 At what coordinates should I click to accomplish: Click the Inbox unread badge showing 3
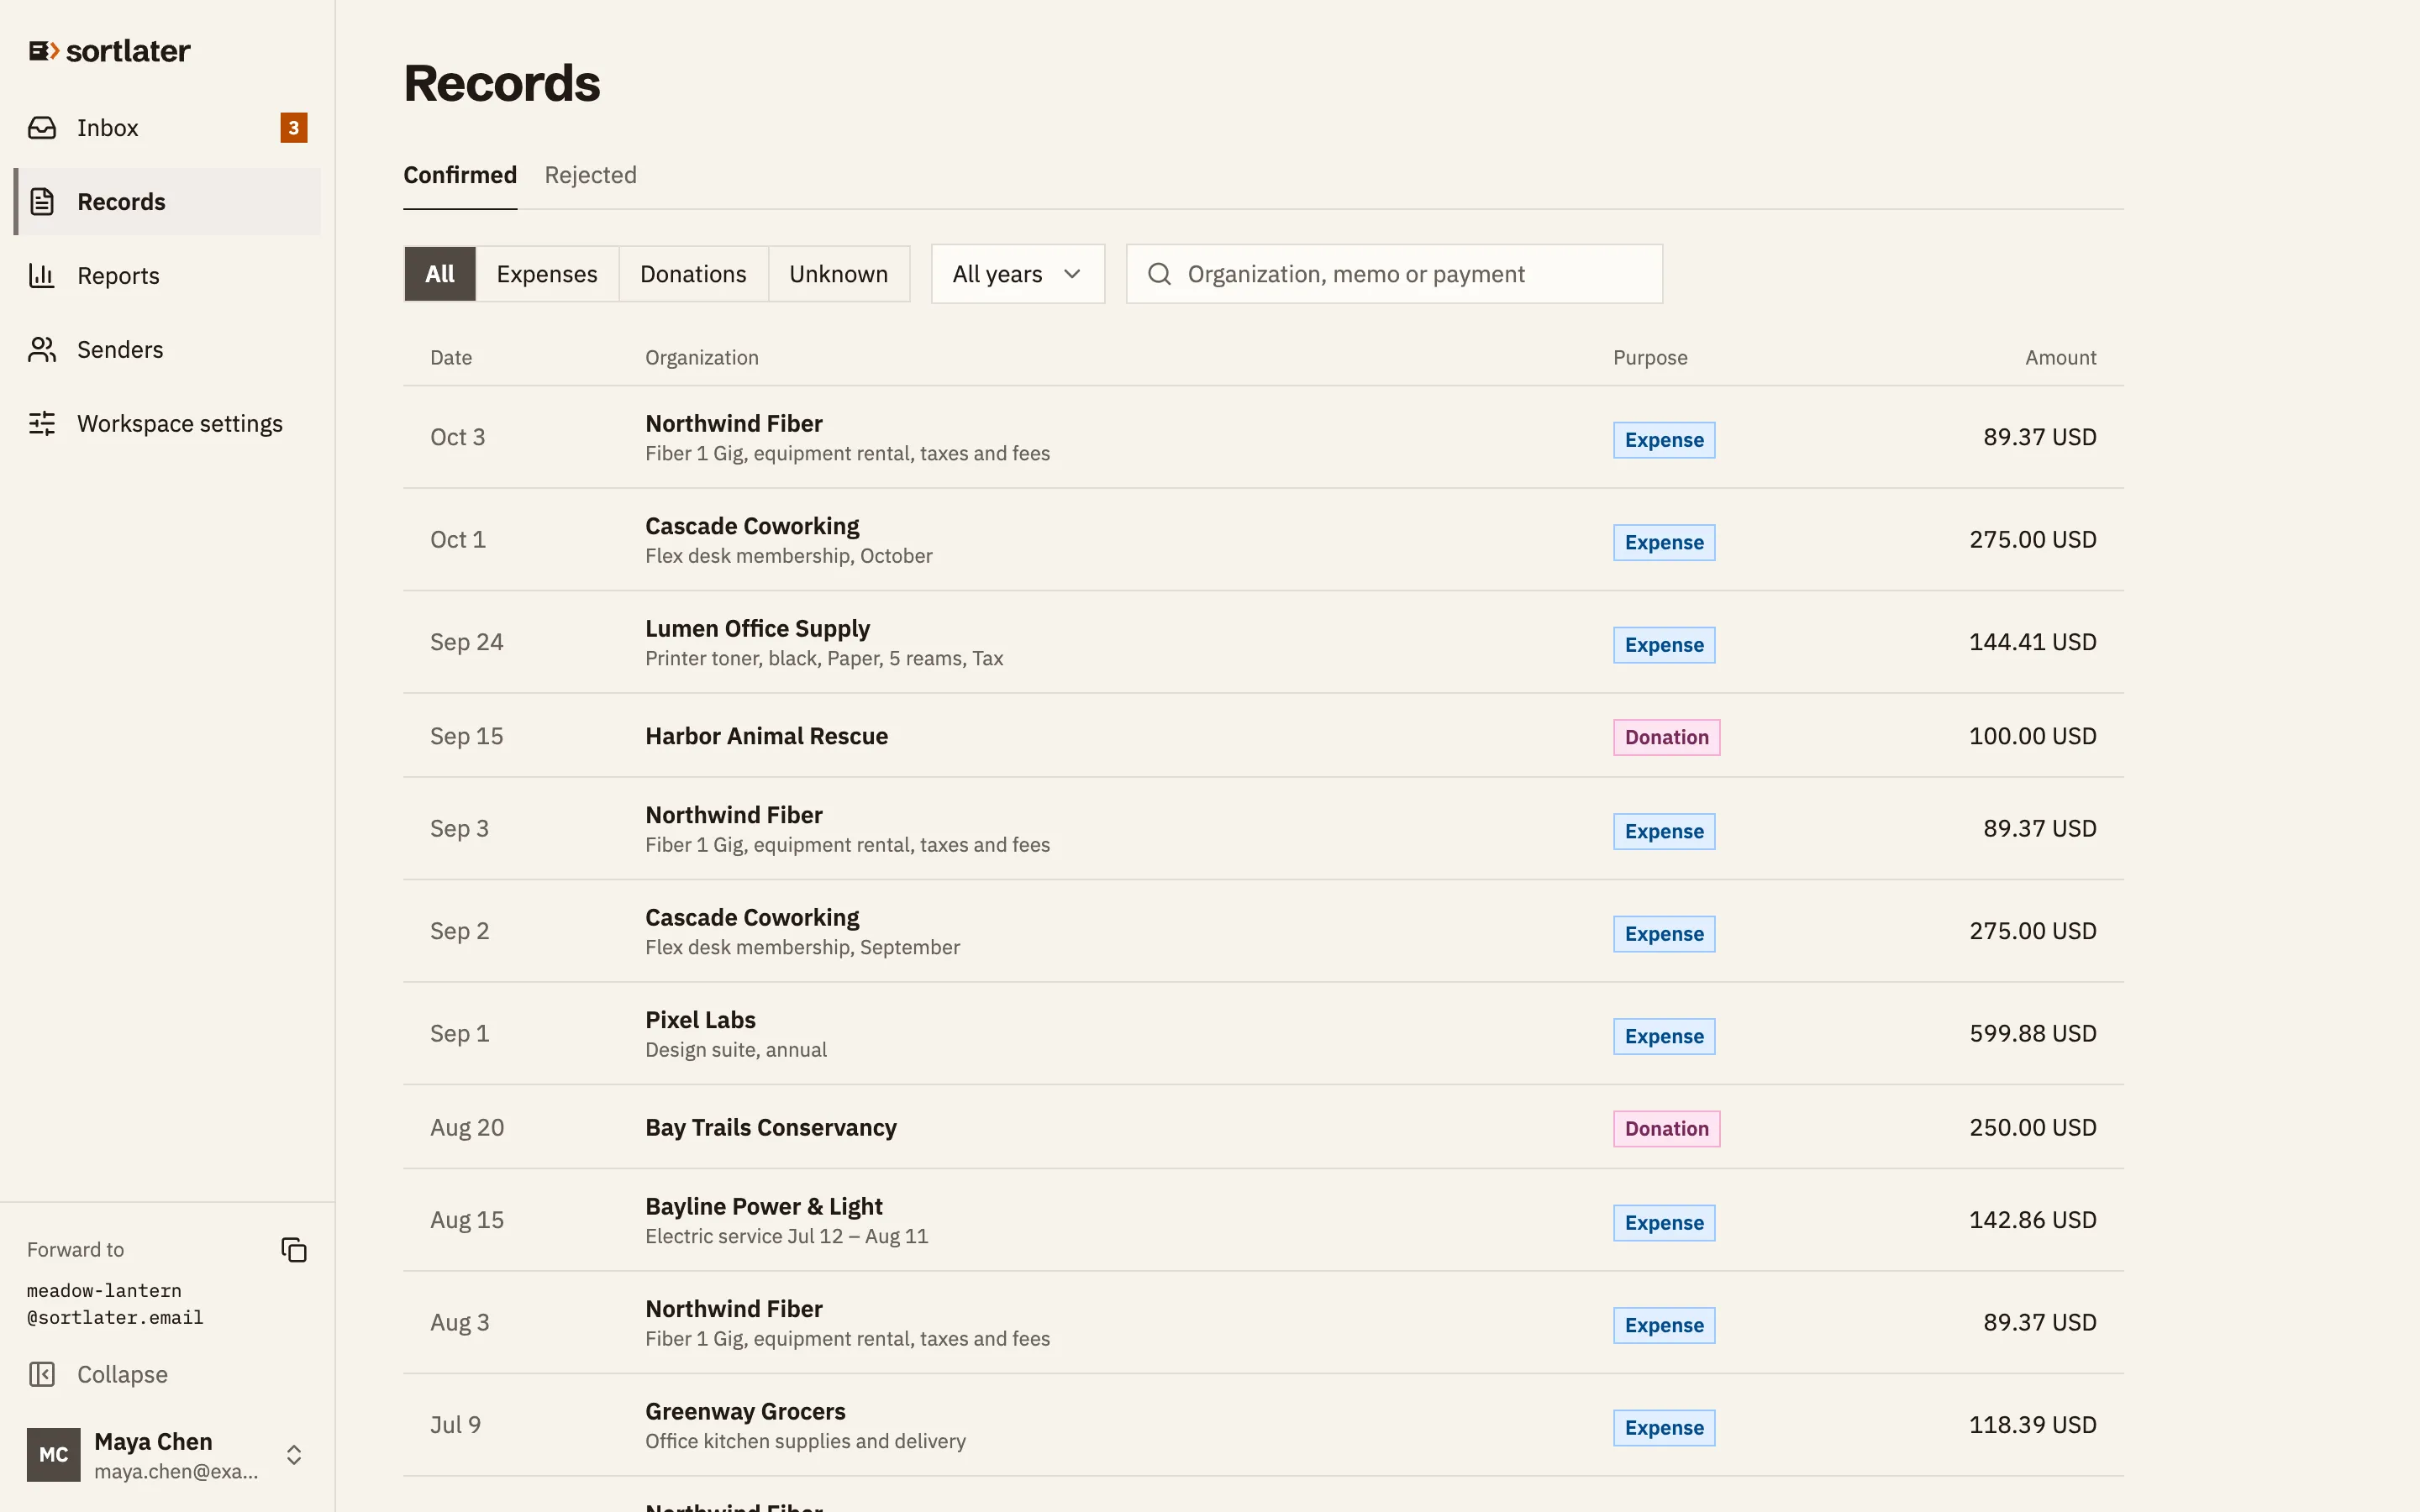point(293,128)
